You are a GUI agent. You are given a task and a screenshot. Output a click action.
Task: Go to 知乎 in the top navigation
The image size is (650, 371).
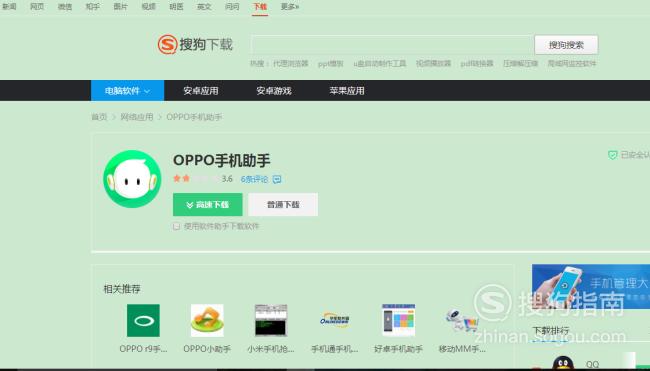pyautogui.click(x=92, y=7)
